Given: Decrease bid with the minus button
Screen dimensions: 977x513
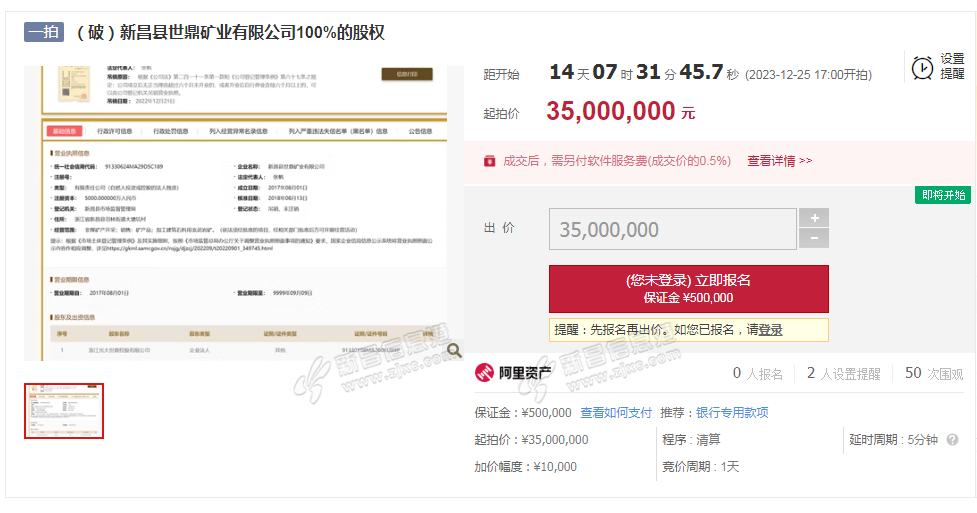Looking at the screenshot, I should click(815, 238).
